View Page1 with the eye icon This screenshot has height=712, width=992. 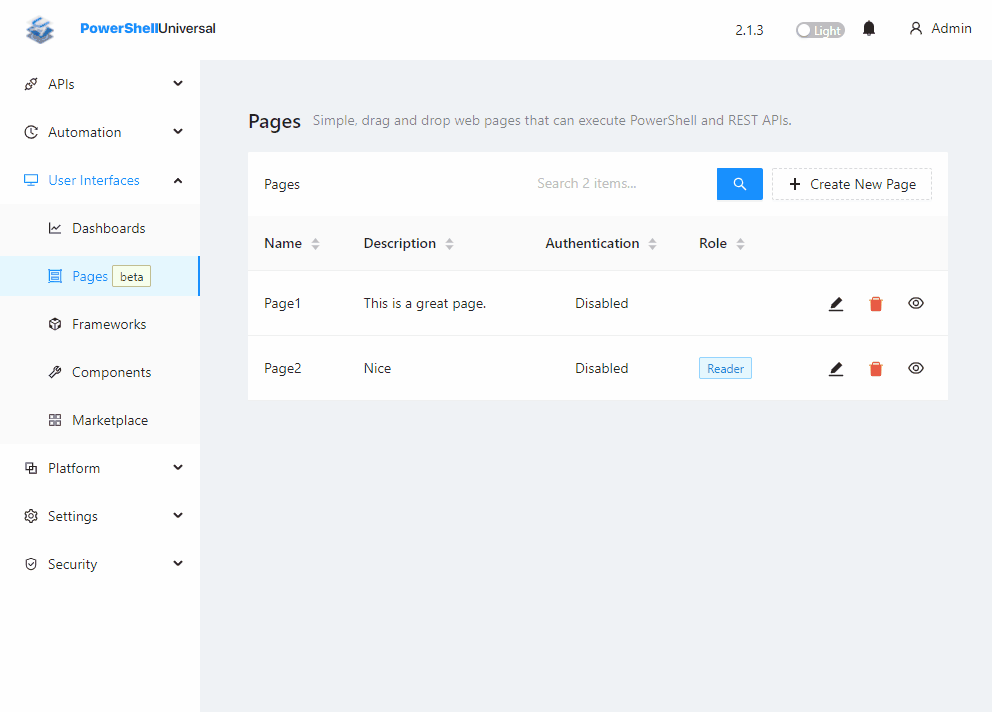tap(915, 303)
